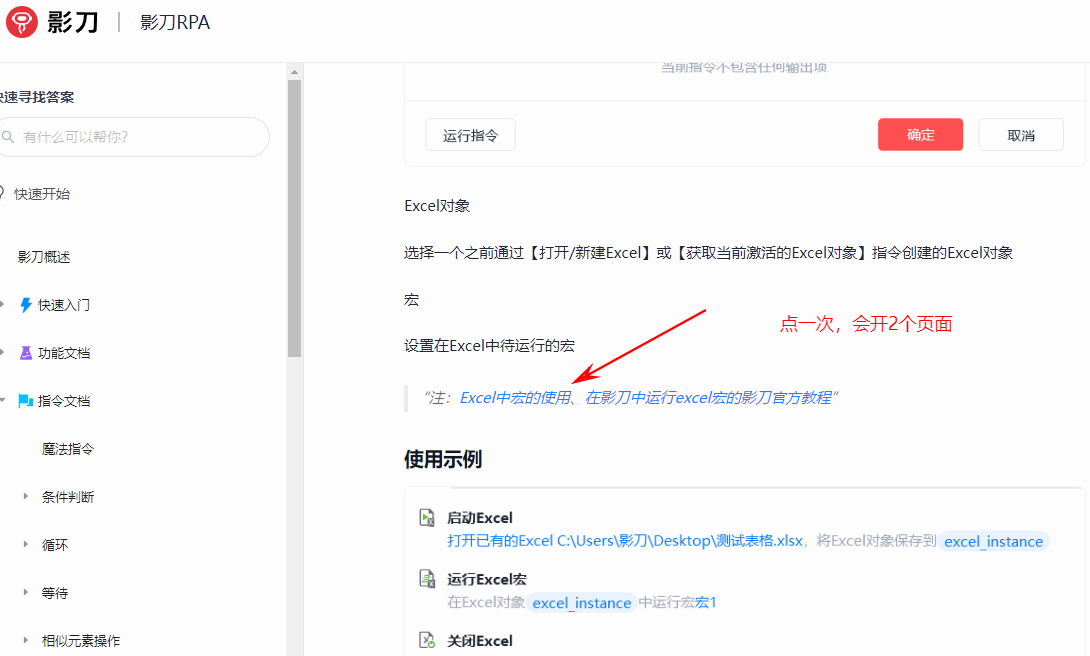Screen dimensions: 1090x656
Task: Click the sidebar vertical scrollbar thumb
Action: [295, 218]
